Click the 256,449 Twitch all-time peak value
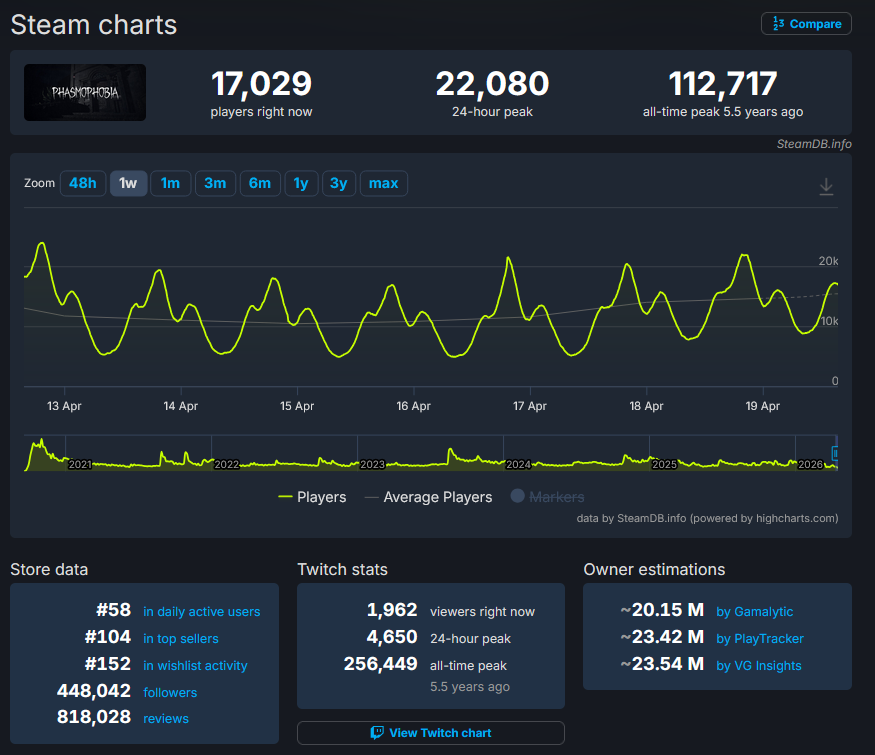The image size is (875, 755). [x=381, y=663]
